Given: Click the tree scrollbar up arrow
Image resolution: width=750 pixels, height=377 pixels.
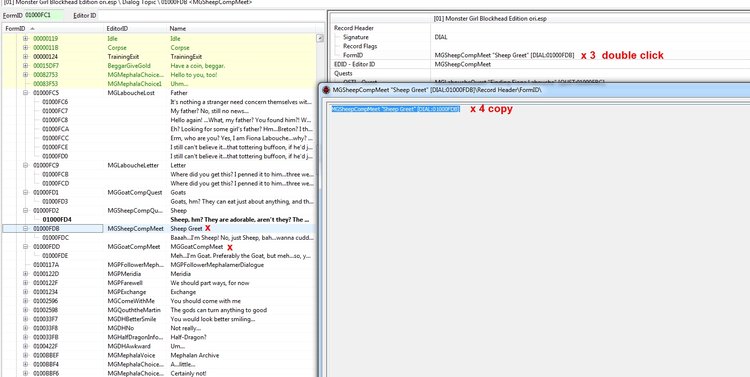Looking at the screenshot, I should [x=320, y=38].
